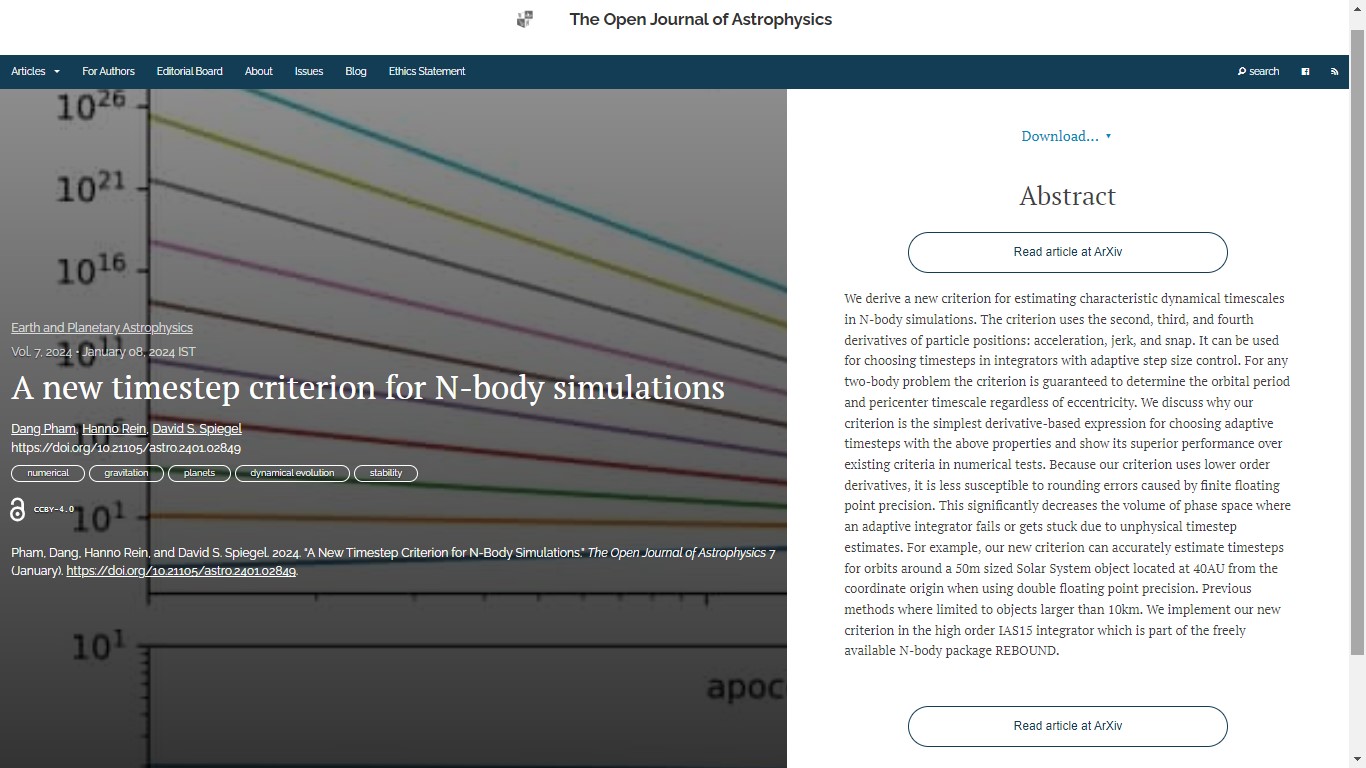Open the RSS feed icon
Screen dimensions: 1366x768
pos(1334,72)
